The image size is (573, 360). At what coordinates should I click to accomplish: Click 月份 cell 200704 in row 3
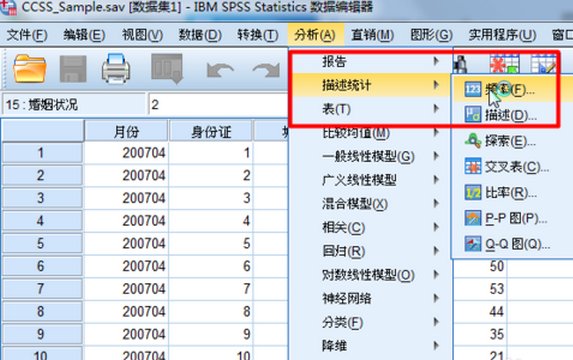(126, 198)
